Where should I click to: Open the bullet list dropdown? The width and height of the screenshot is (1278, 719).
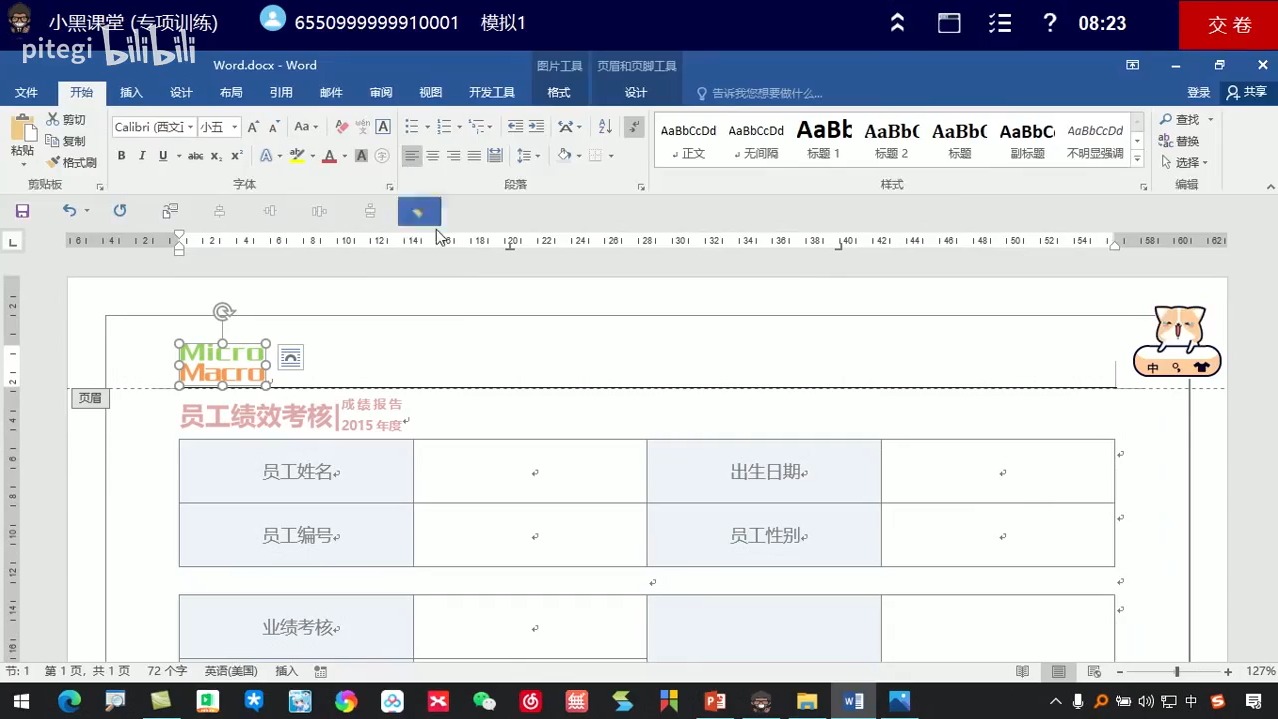click(427, 127)
